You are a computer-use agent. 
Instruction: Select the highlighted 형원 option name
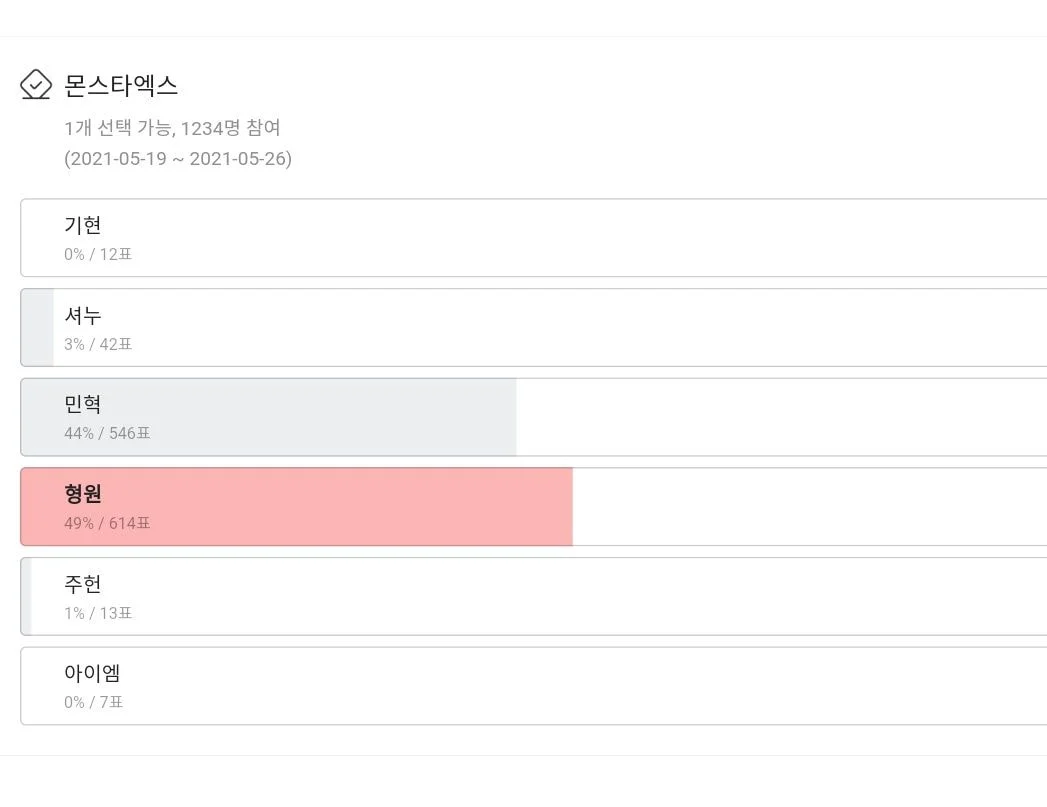[83, 494]
